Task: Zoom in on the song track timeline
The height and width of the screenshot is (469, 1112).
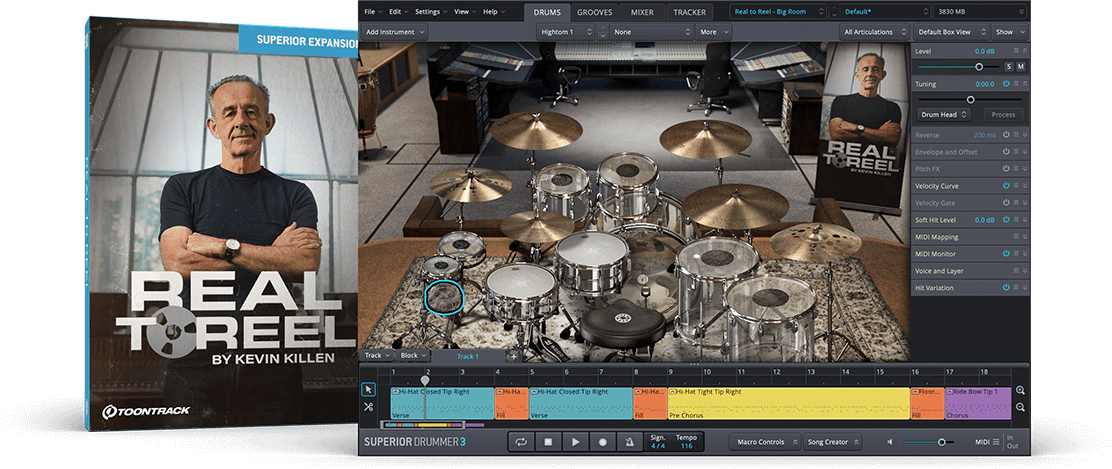Action: [1020, 390]
